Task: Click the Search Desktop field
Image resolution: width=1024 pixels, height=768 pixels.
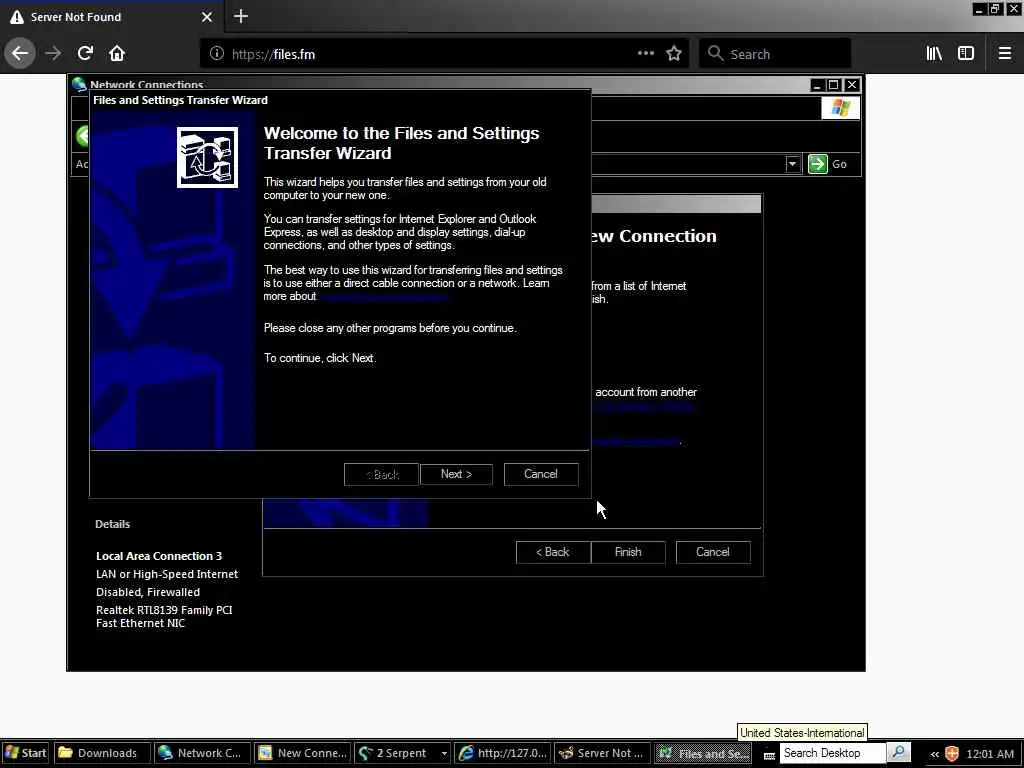Action: (x=833, y=754)
